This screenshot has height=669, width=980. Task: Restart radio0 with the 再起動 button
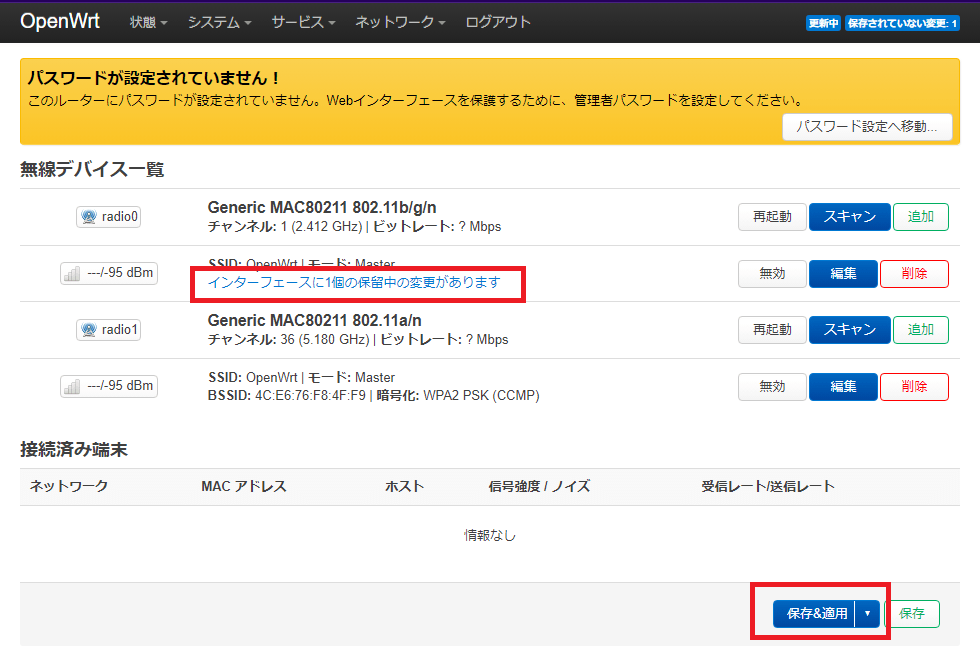[771, 216]
